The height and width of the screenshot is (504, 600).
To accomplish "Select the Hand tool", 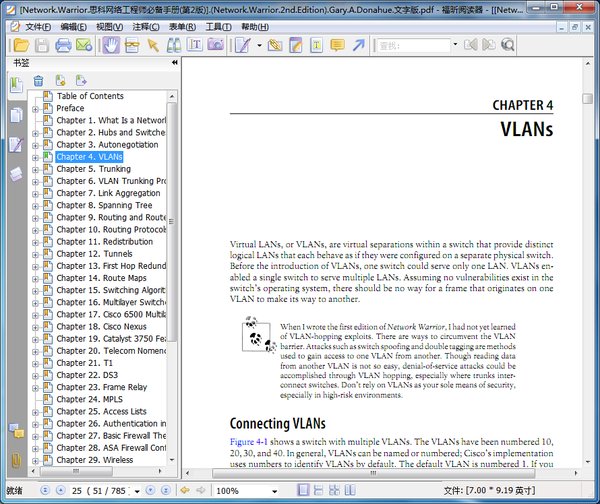I will tap(111, 45).
